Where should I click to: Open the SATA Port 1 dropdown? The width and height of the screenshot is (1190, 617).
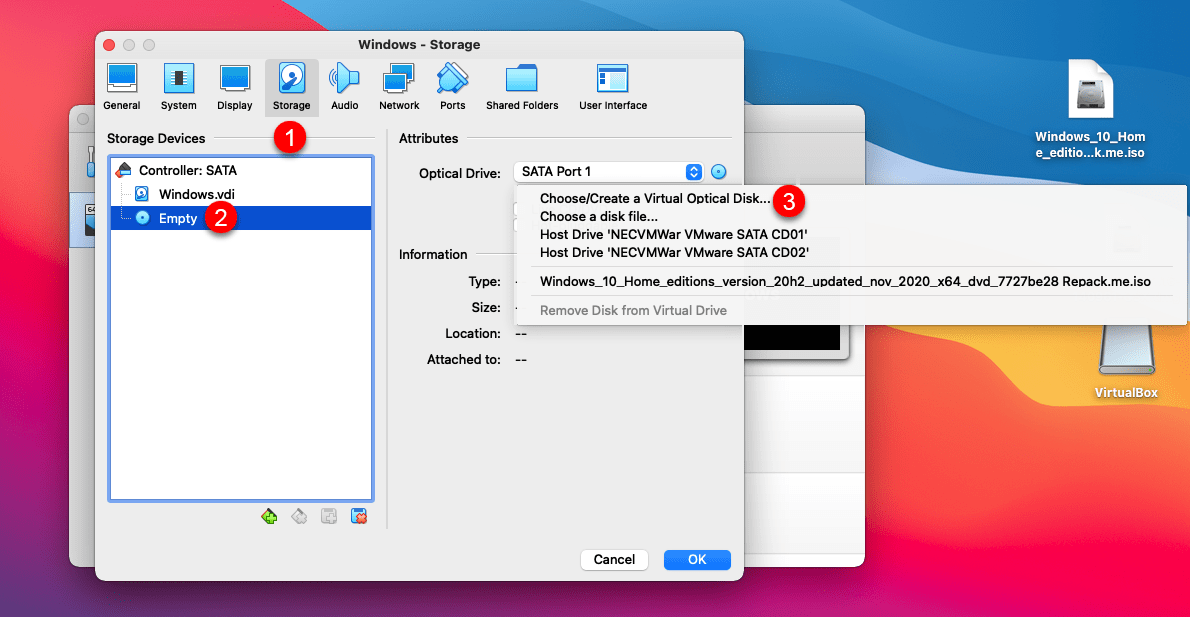pyautogui.click(x=609, y=172)
